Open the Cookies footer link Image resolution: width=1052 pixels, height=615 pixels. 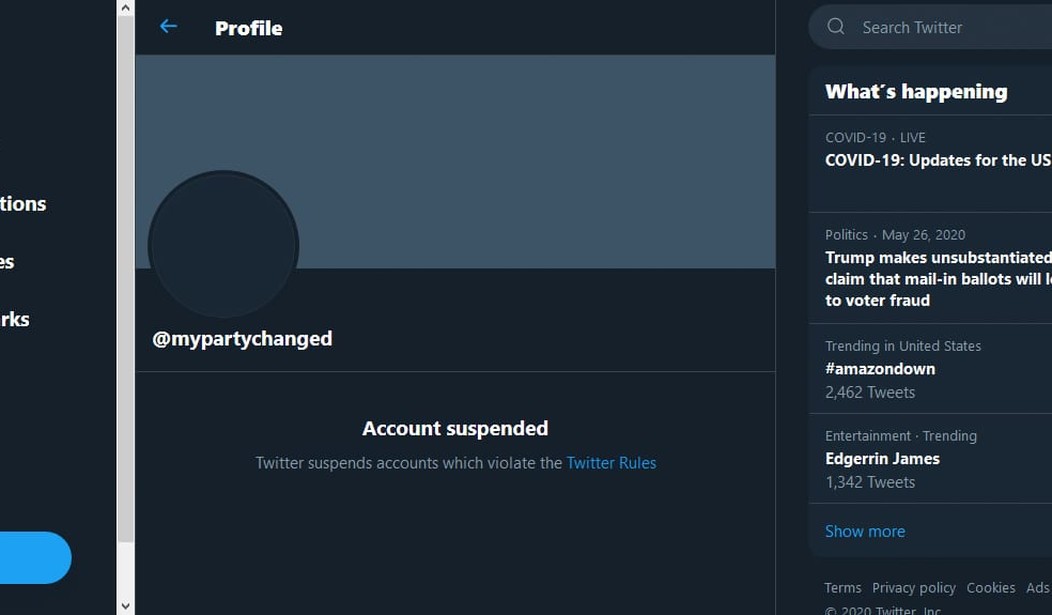[990, 588]
